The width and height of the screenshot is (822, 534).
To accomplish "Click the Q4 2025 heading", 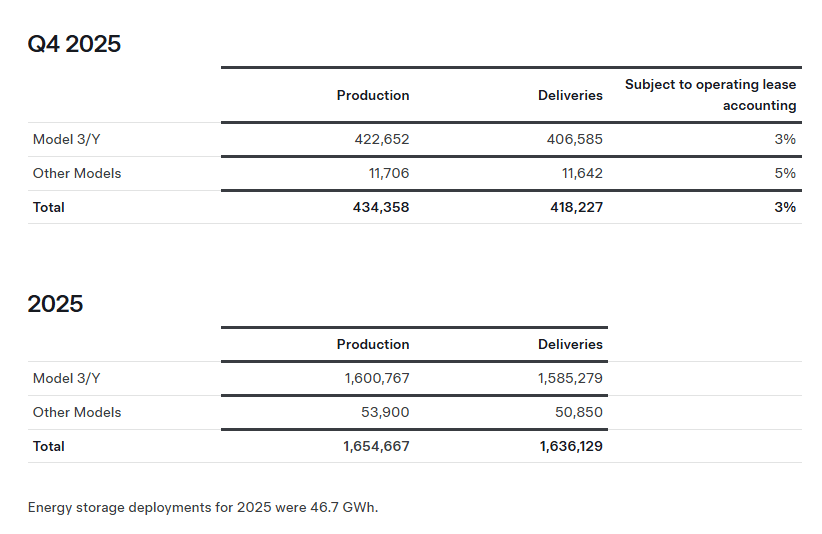I will 74,44.
